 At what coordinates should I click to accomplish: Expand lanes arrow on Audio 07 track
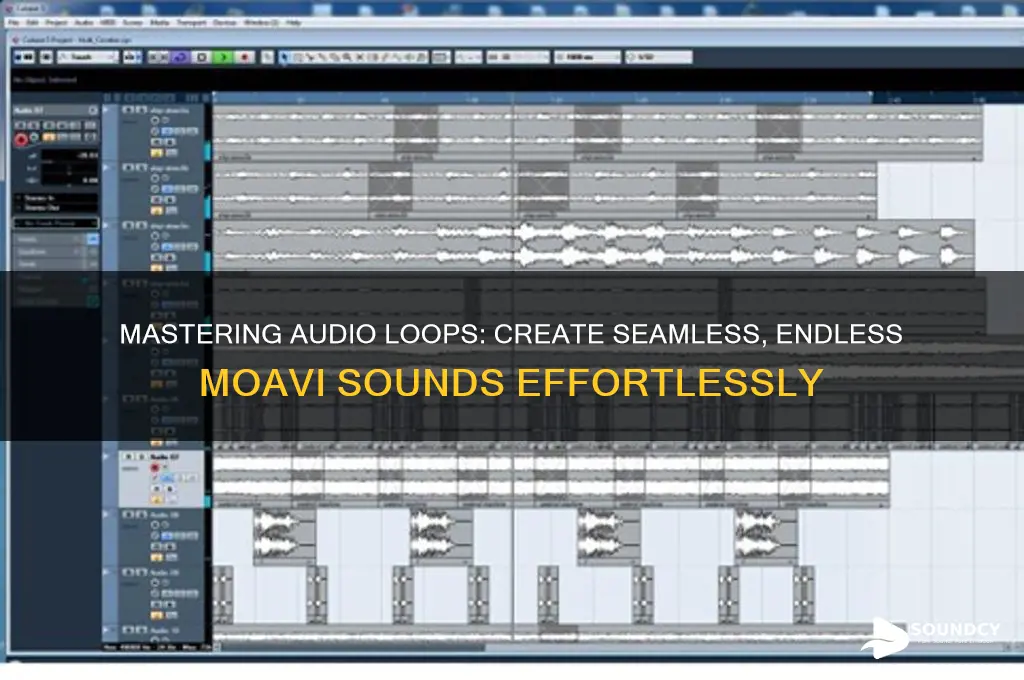[x=106, y=456]
